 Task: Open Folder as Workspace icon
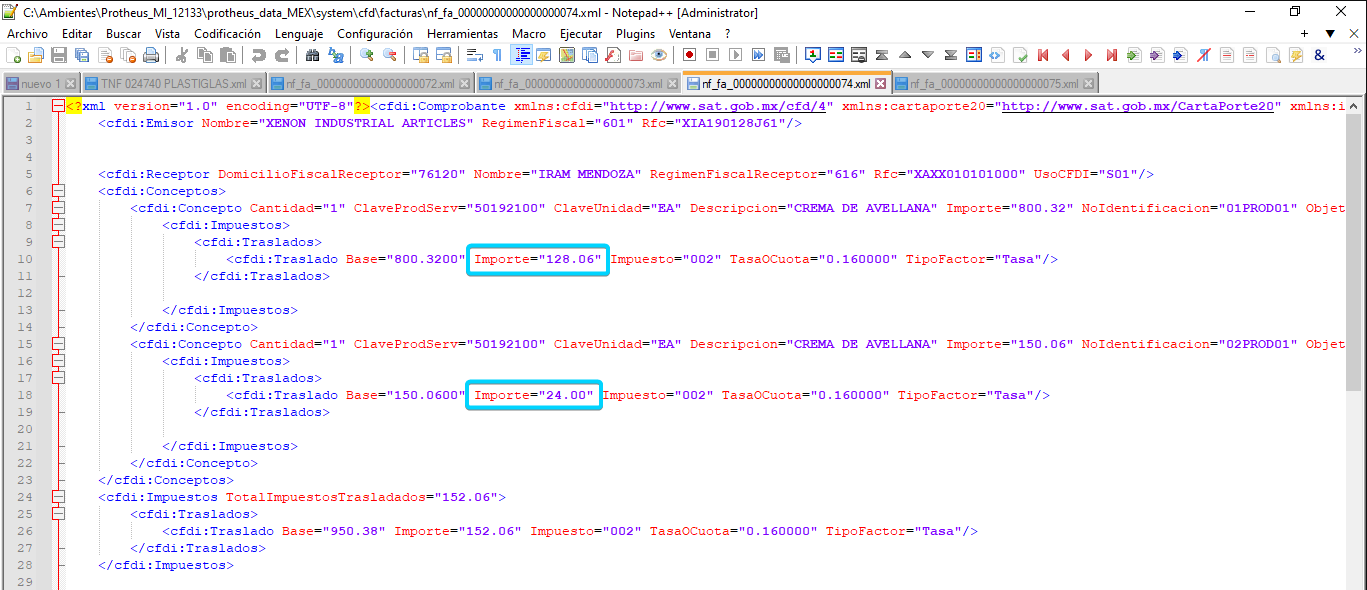coord(635,55)
